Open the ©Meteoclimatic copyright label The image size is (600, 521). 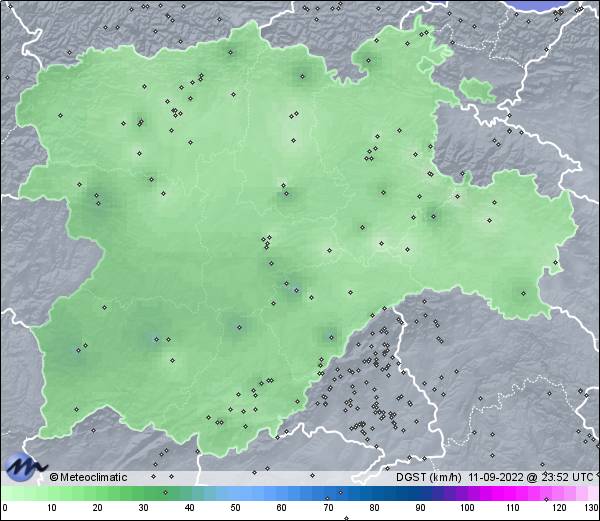pyautogui.click(x=88, y=477)
